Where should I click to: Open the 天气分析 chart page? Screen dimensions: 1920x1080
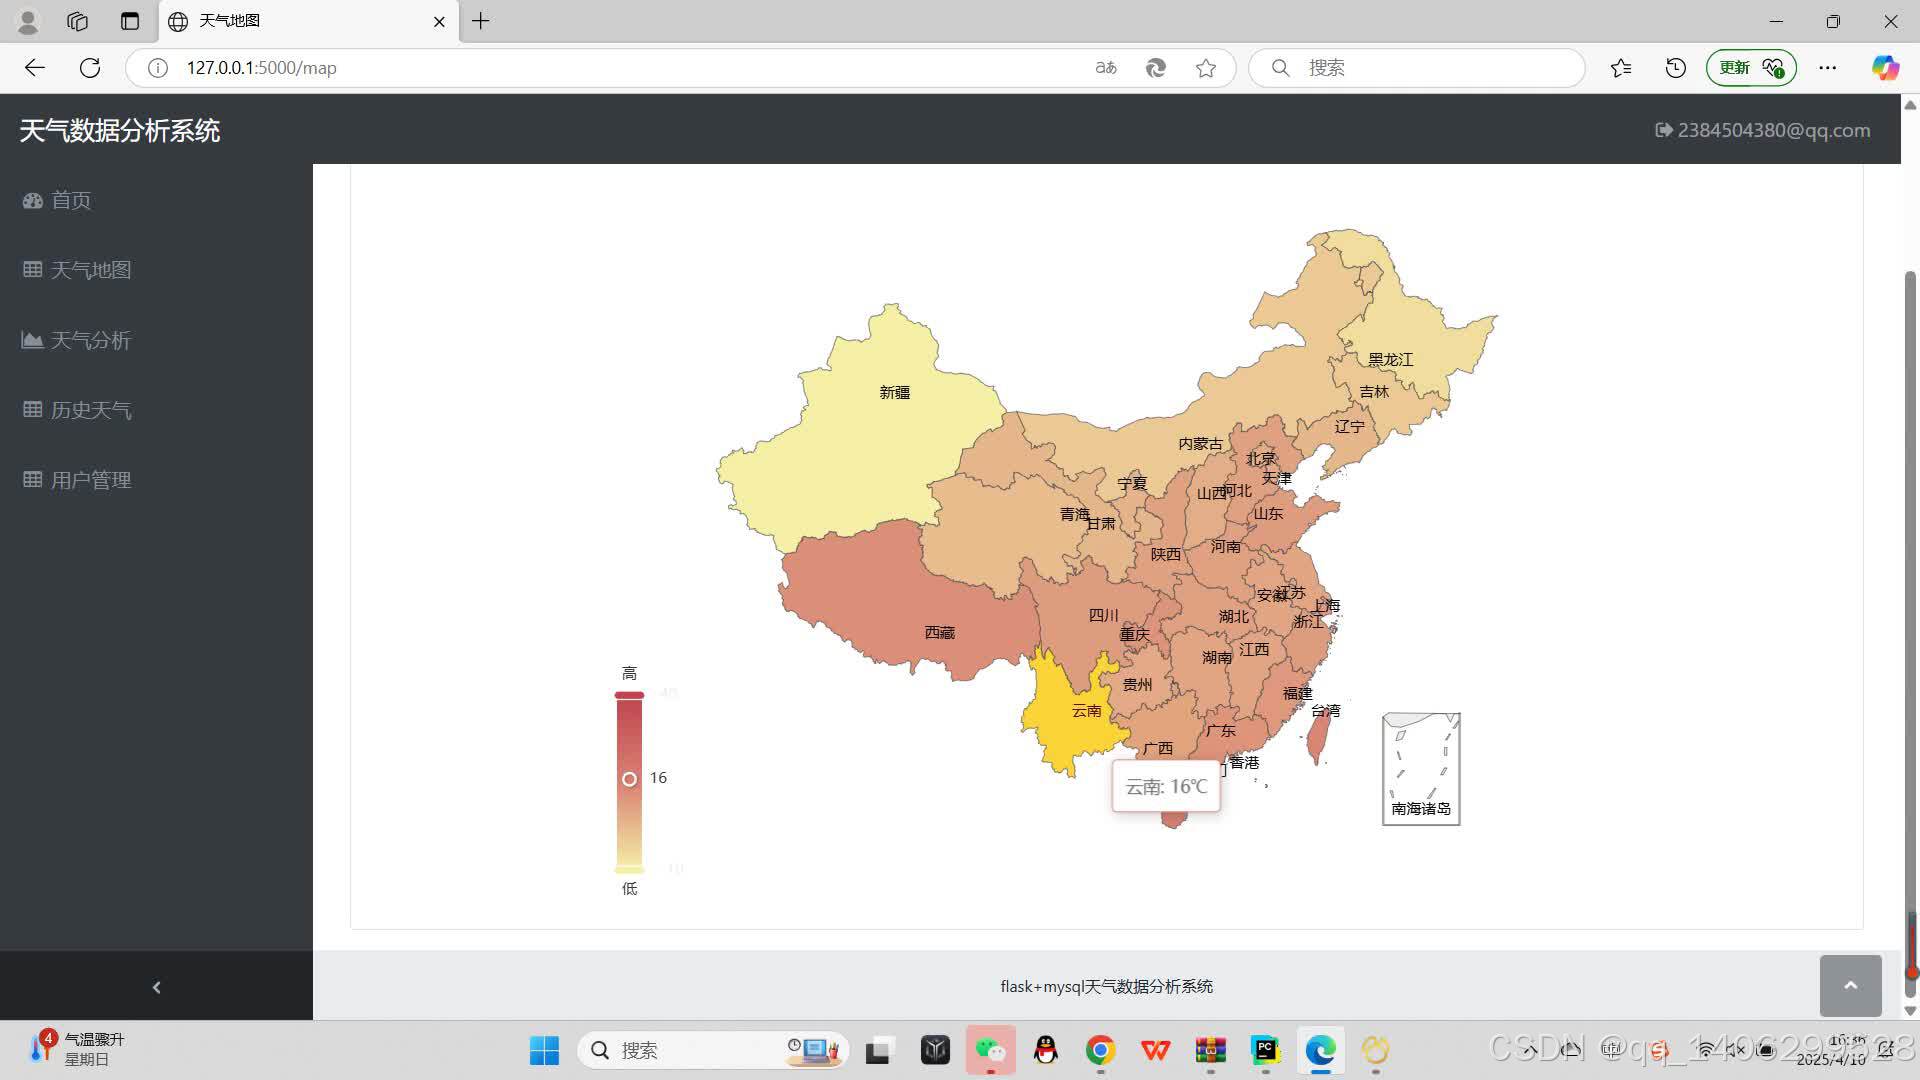tap(90, 340)
